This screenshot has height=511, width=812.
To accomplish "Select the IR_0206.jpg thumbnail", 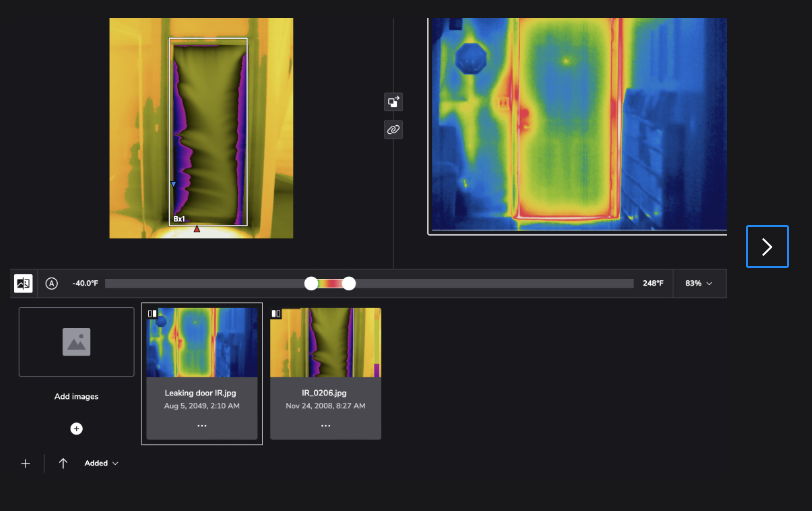I will point(325,342).
